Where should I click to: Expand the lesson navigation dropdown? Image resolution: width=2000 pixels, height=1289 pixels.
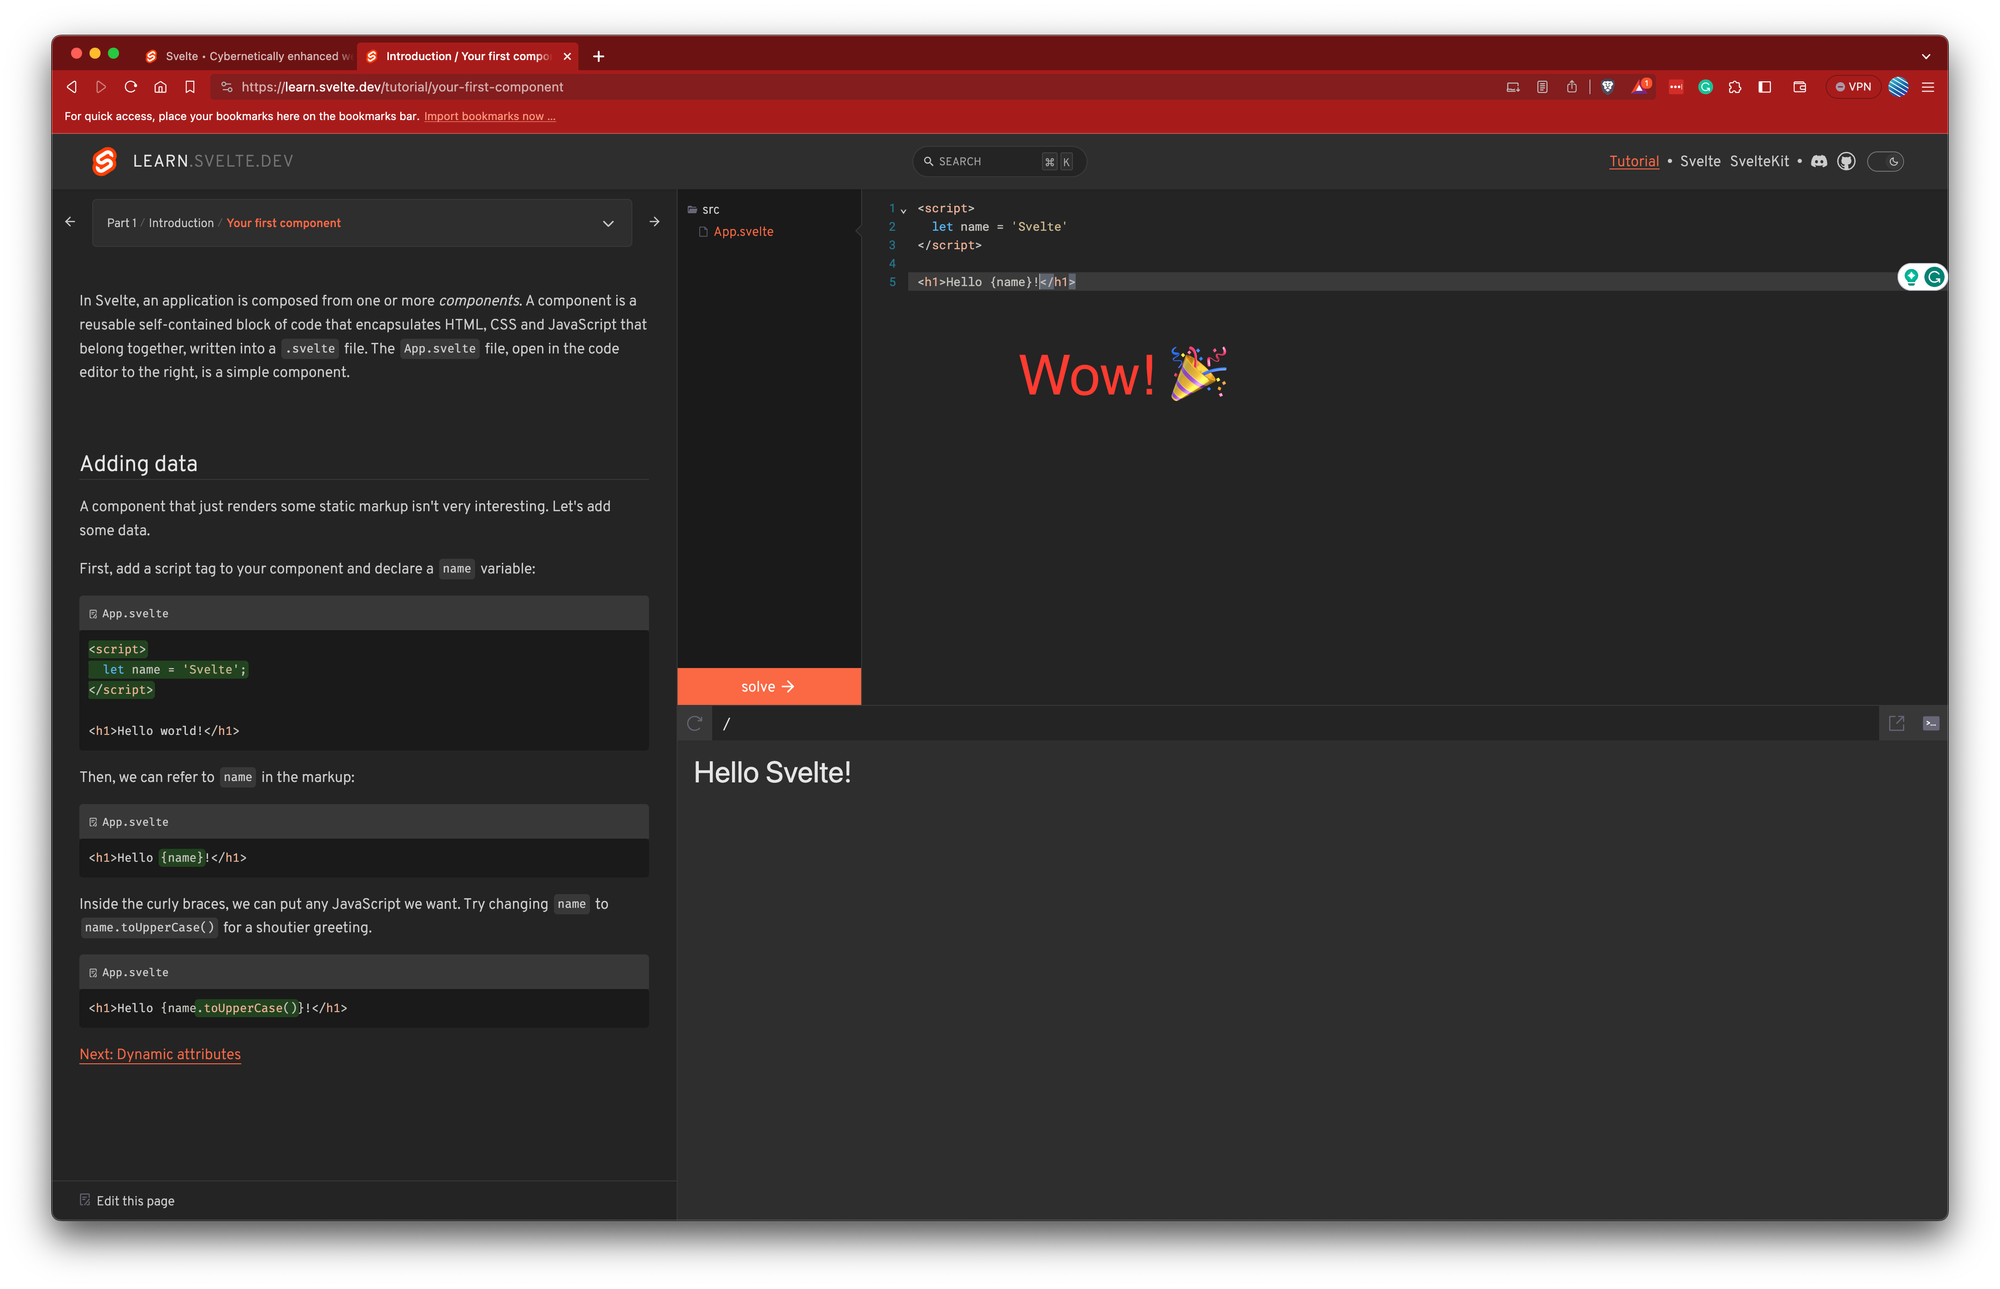coord(608,223)
